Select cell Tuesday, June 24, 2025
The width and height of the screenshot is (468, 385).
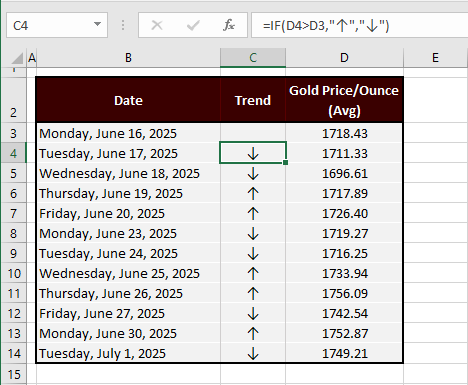point(128,253)
